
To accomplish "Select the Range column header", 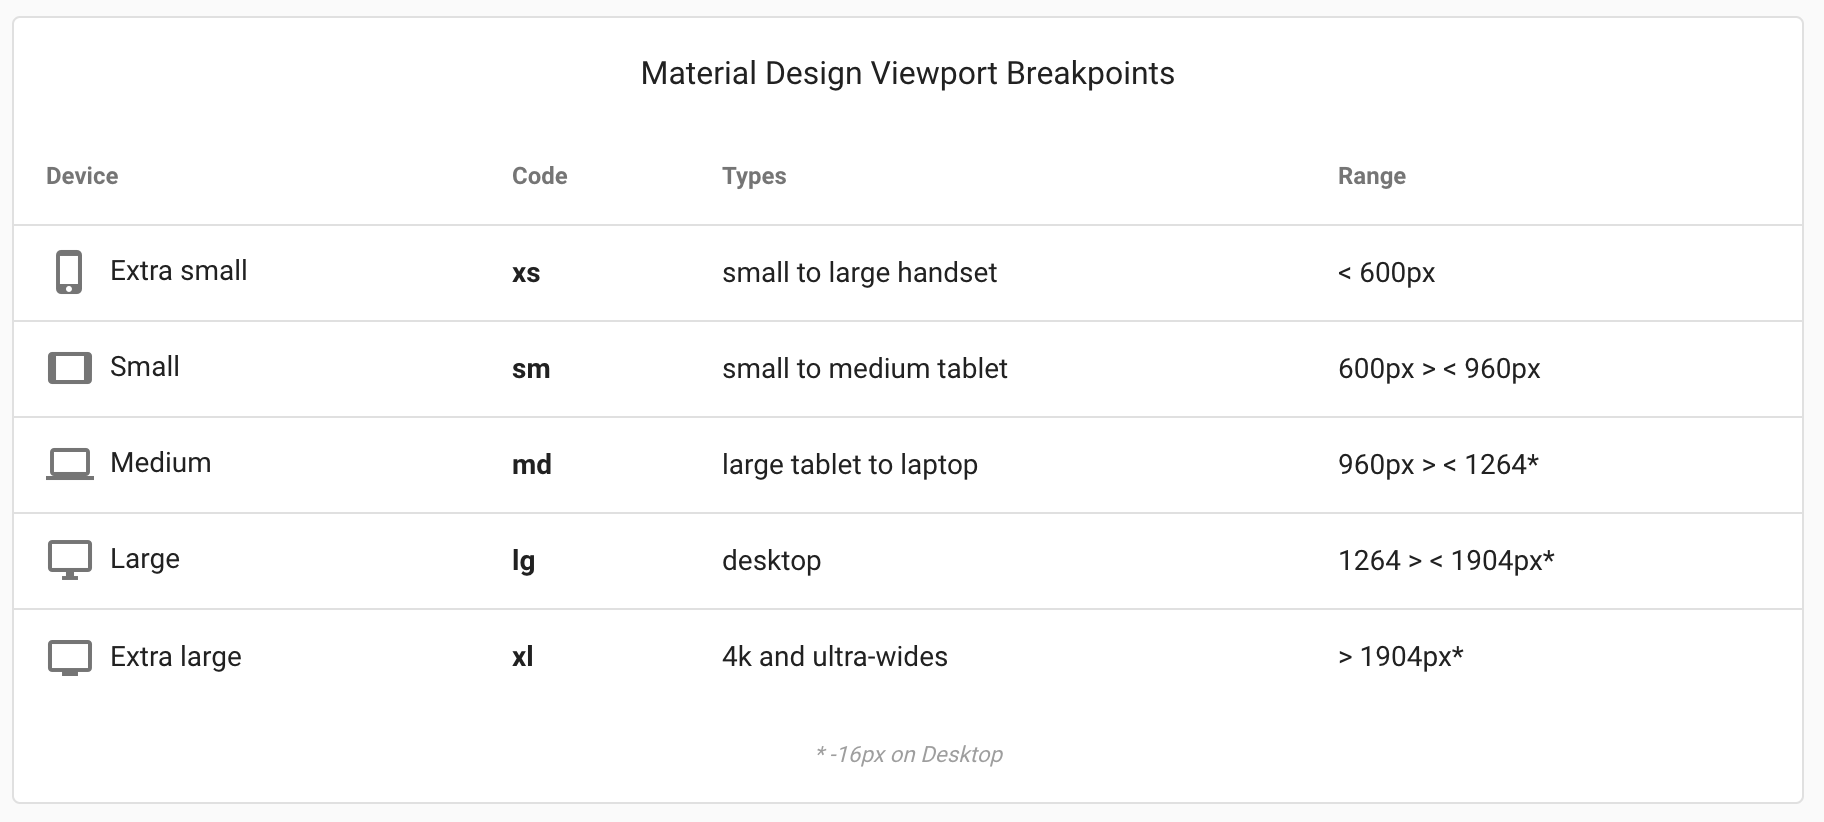I will (1372, 177).
